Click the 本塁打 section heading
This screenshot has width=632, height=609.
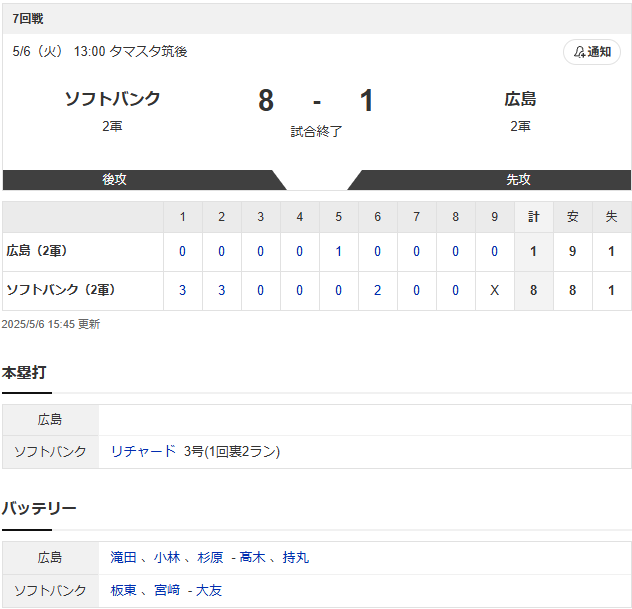click(24, 372)
